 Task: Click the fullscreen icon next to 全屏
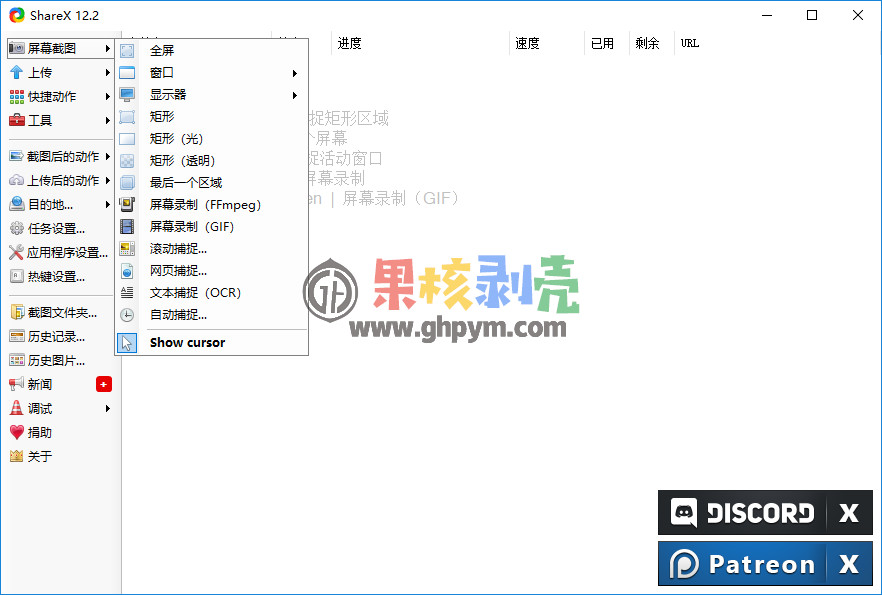coord(127,51)
